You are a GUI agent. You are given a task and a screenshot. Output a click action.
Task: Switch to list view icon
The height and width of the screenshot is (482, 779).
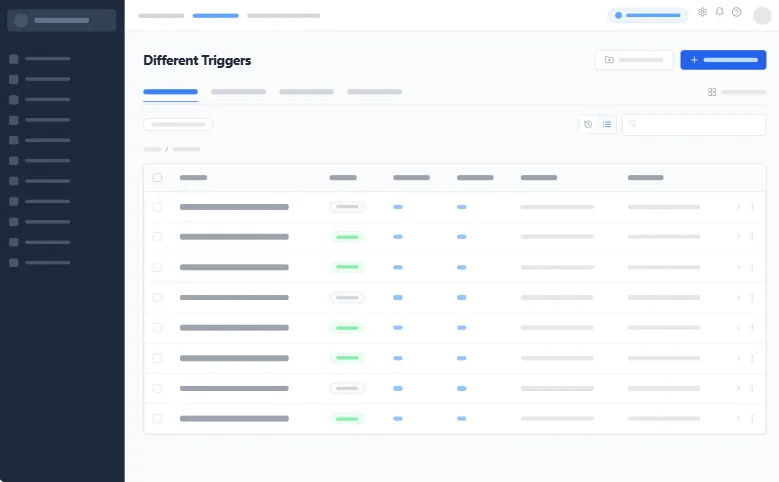click(x=607, y=124)
